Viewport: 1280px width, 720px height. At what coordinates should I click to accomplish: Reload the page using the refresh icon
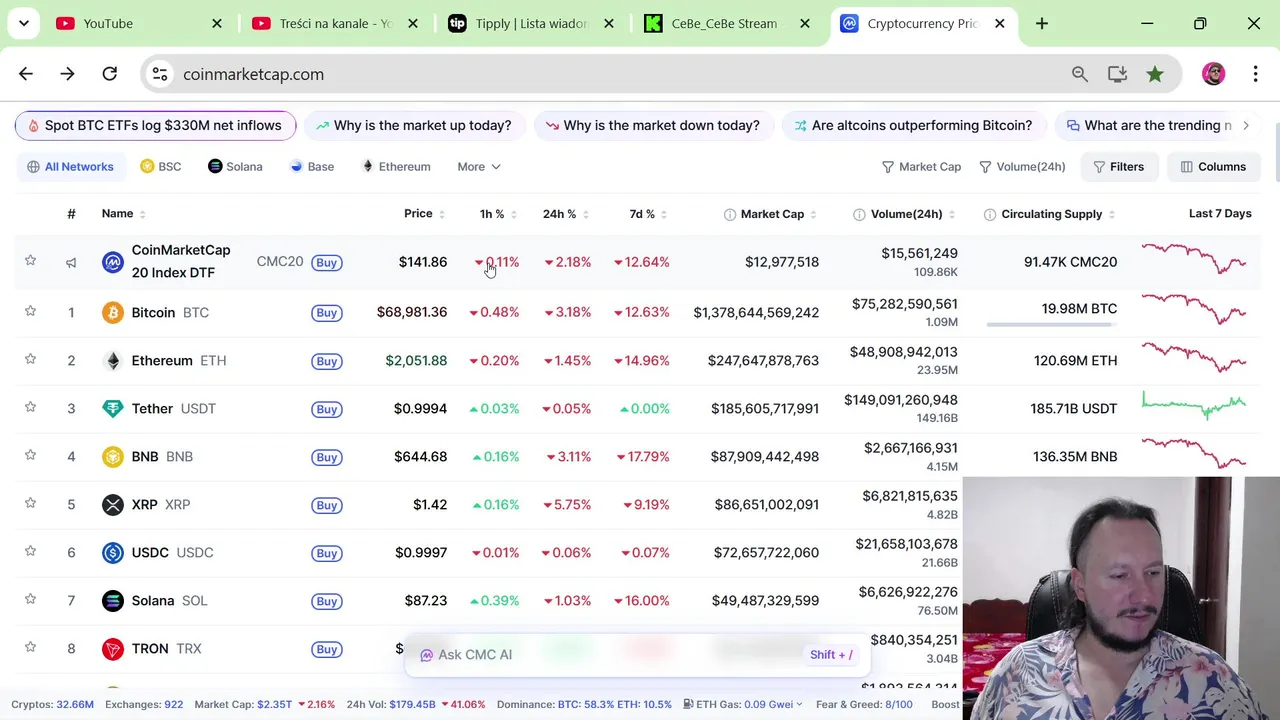pos(110,74)
